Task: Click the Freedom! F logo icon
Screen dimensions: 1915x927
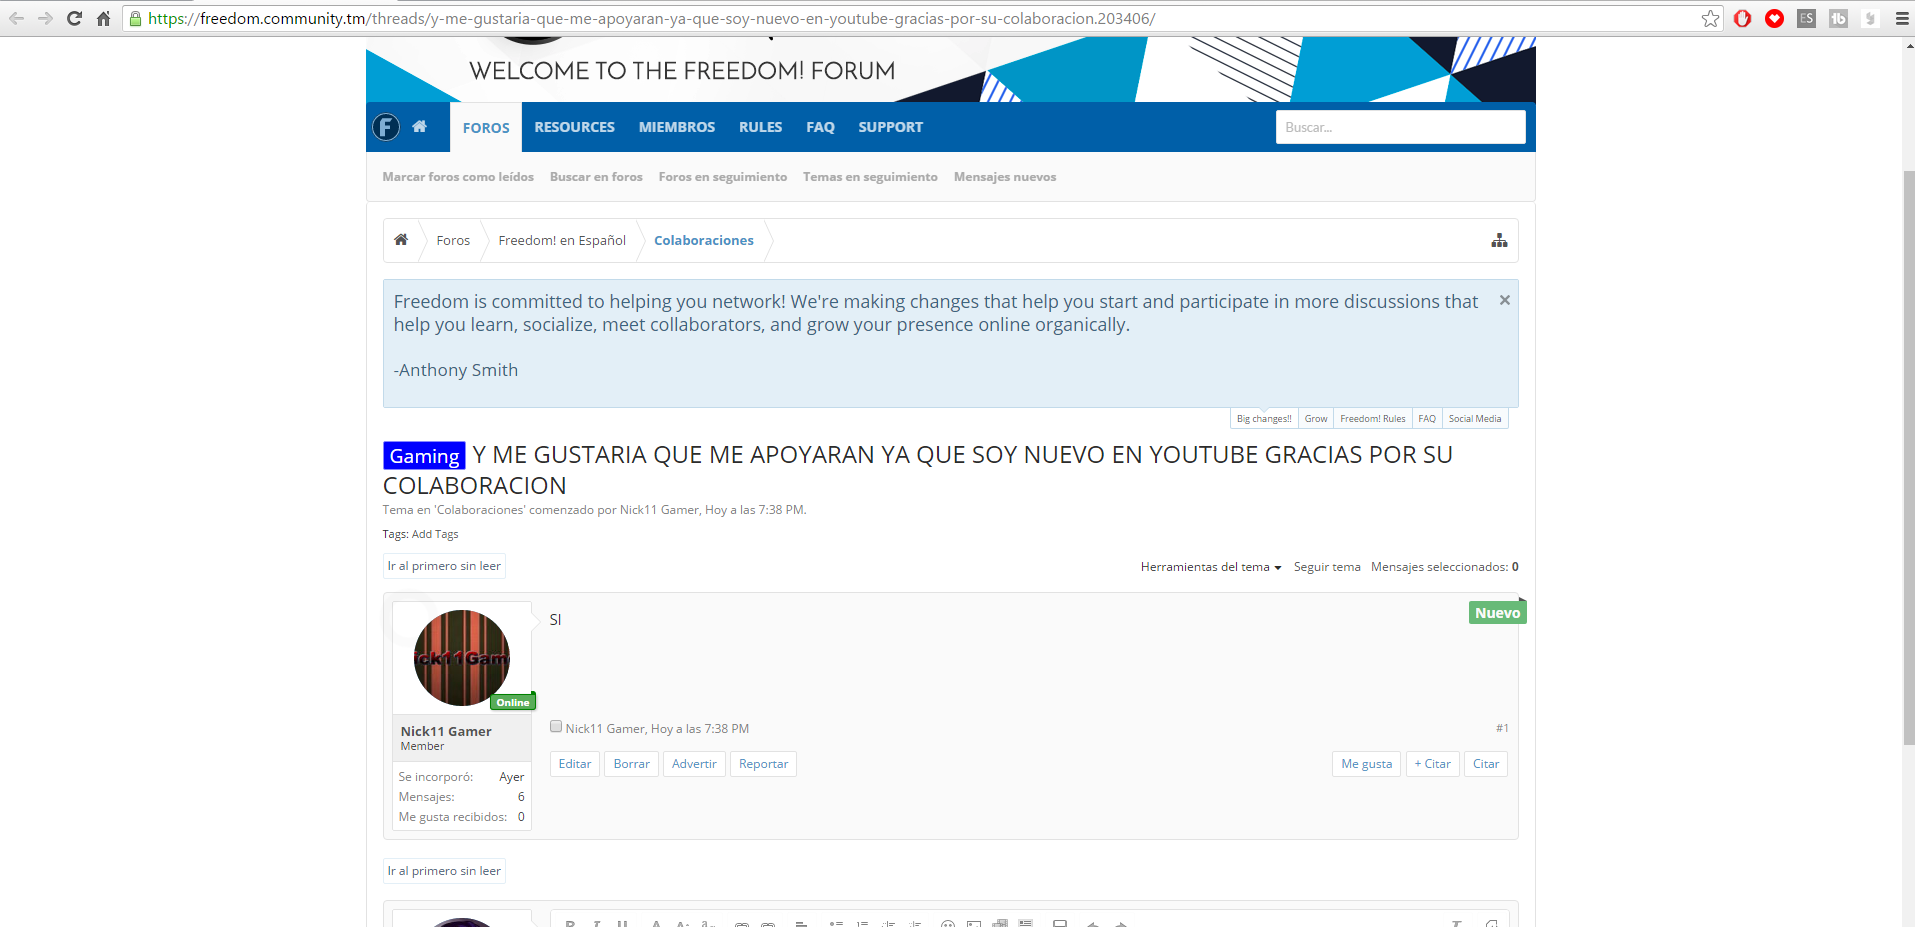Action: [386, 127]
